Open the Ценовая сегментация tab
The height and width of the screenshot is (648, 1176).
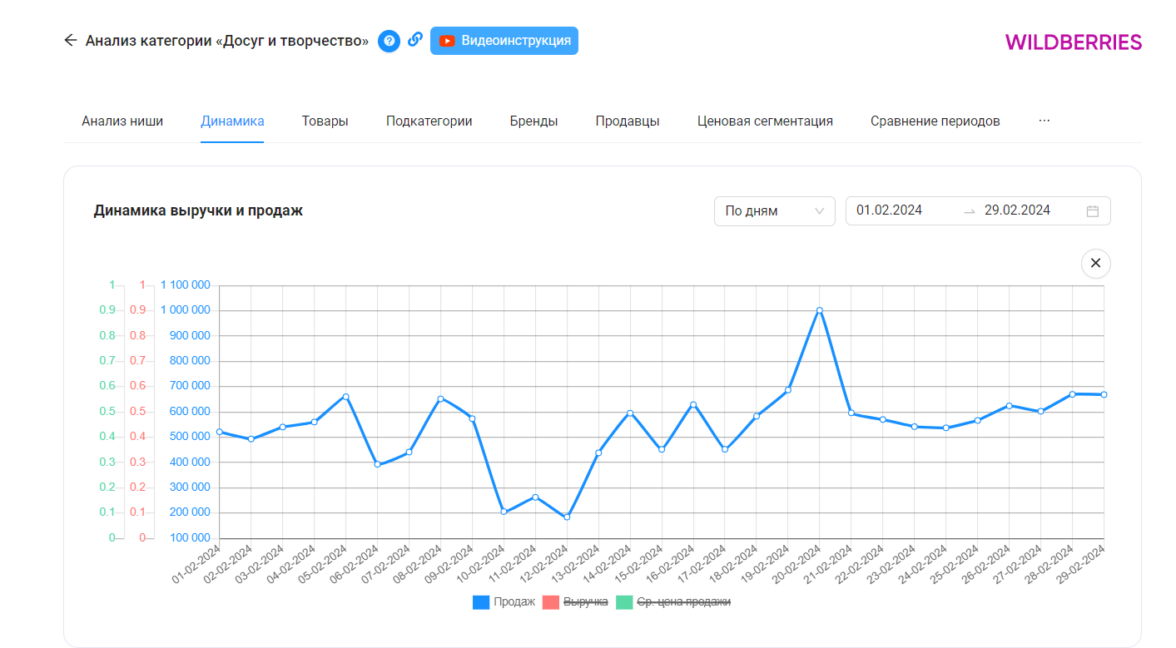click(765, 121)
